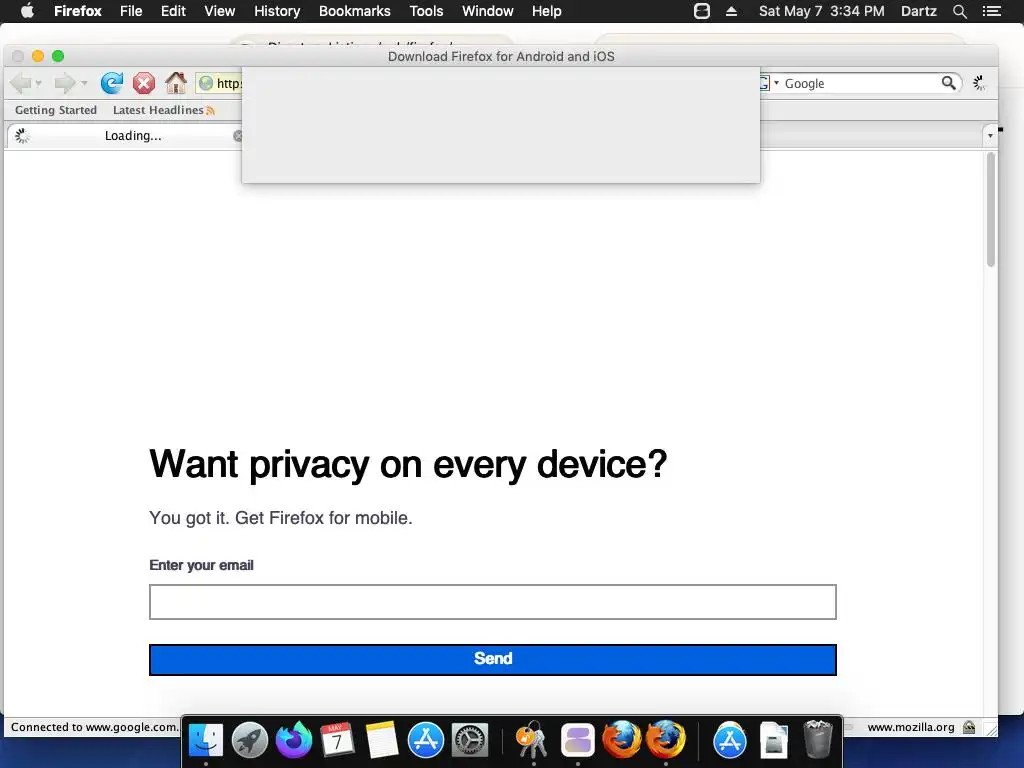This screenshot has width=1024, height=768.
Task: Open the View menu
Action: click(x=219, y=11)
